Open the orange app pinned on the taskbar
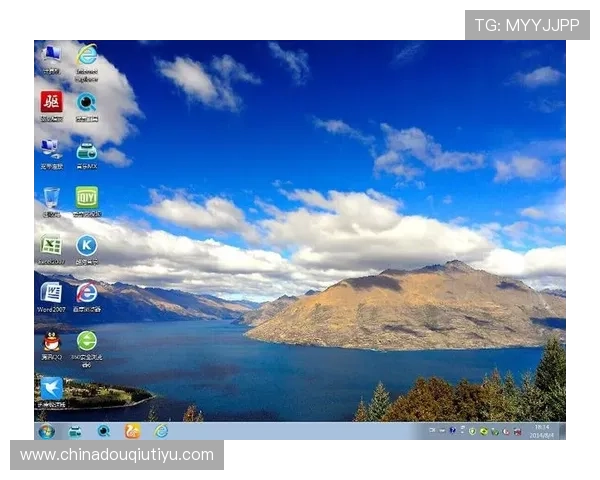The height and width of the screenshot is (480, 600). coord(132,431)
